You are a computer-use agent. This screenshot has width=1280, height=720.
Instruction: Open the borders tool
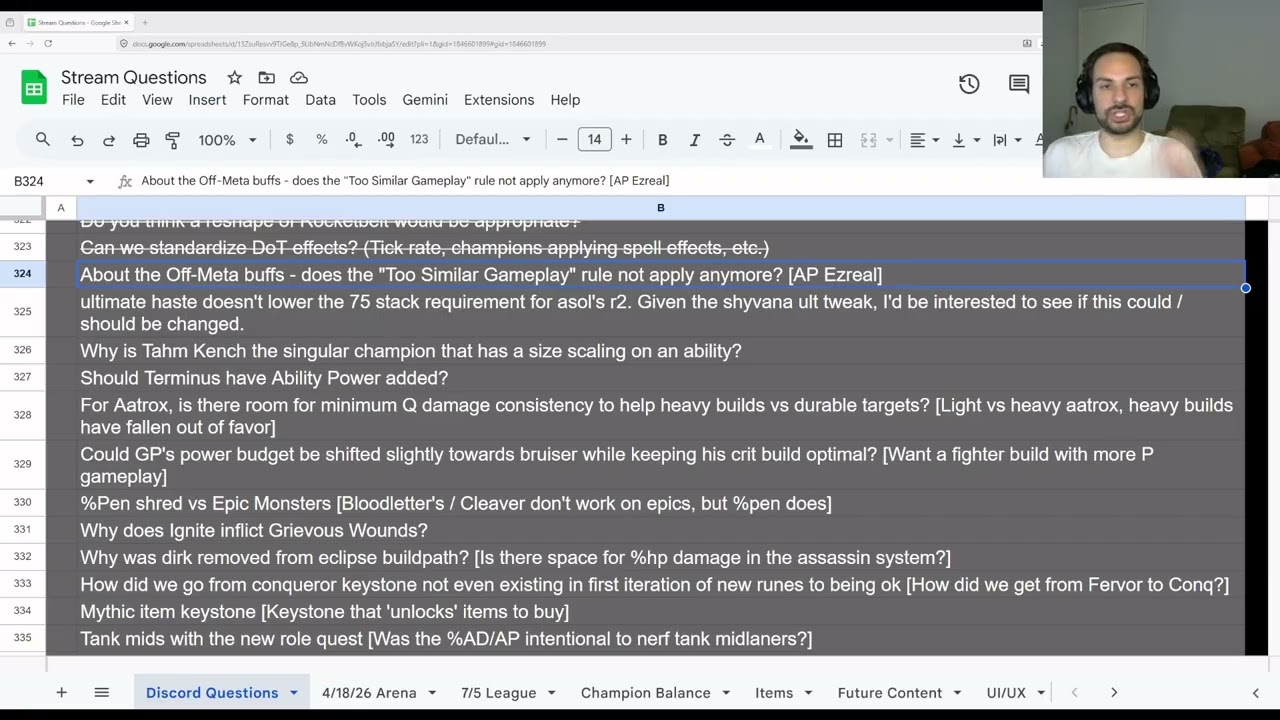click(x=835, y=140)
